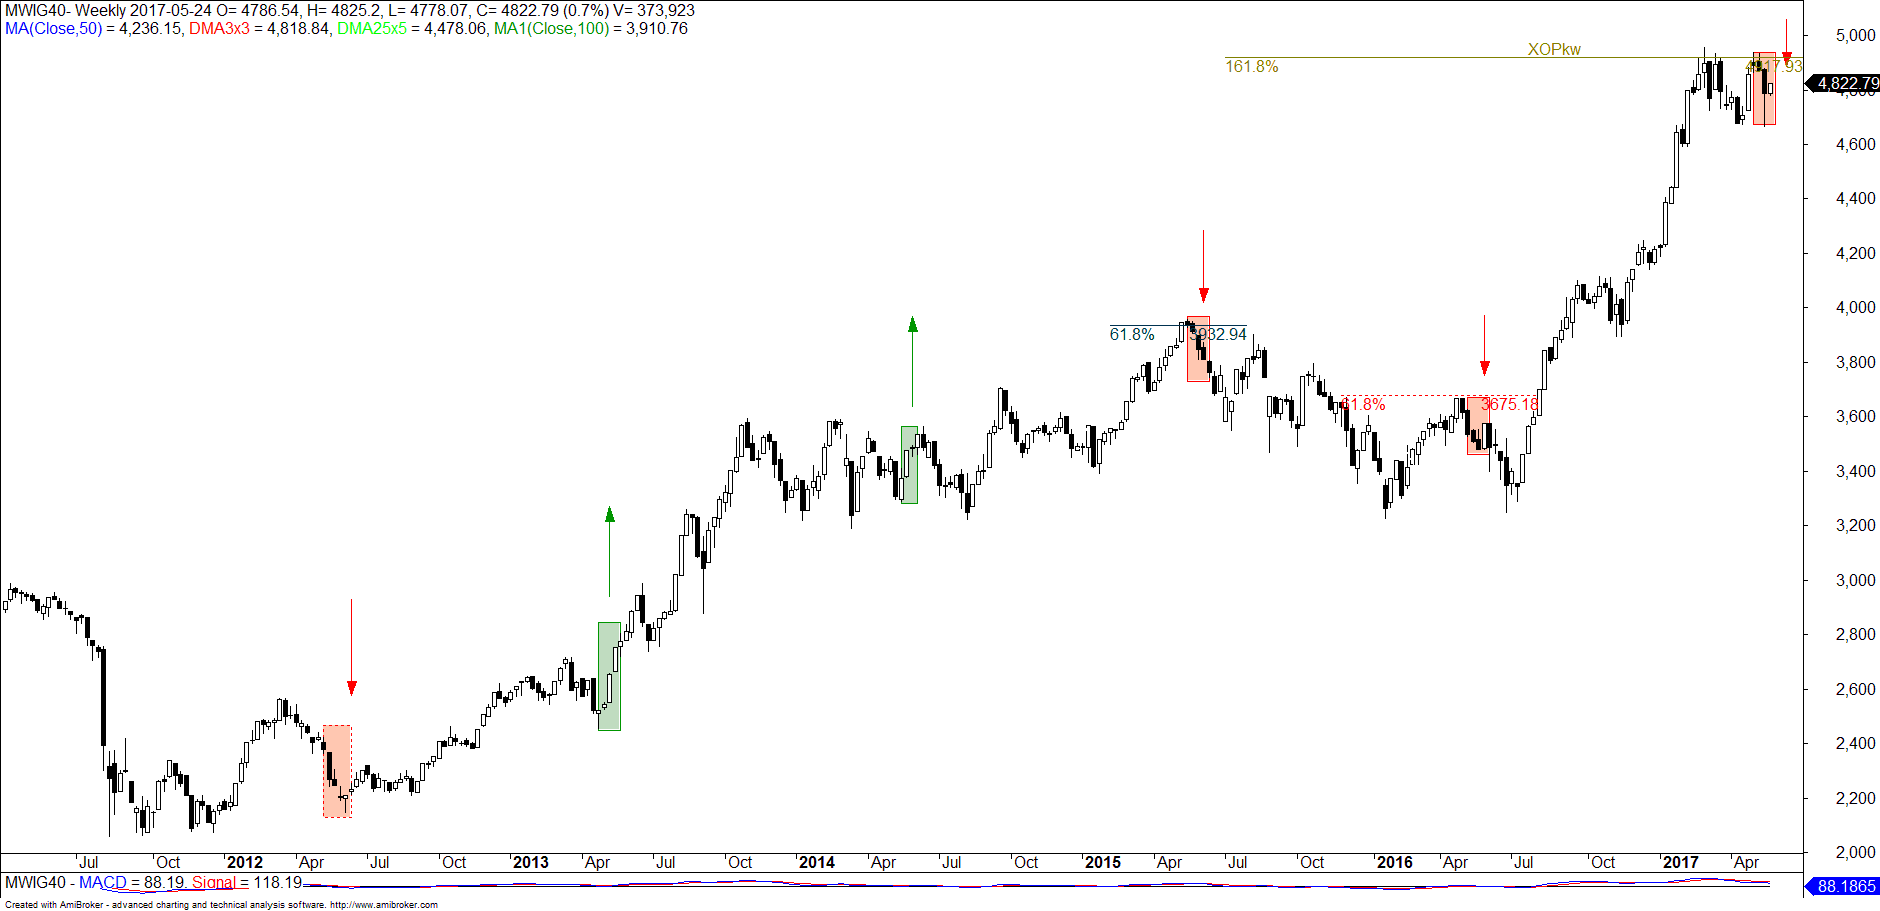The width and height of the screenshot is (1880, 911).
Task: Click the red highlighted box at the 2015 peak
Action: pos(1198,350)
